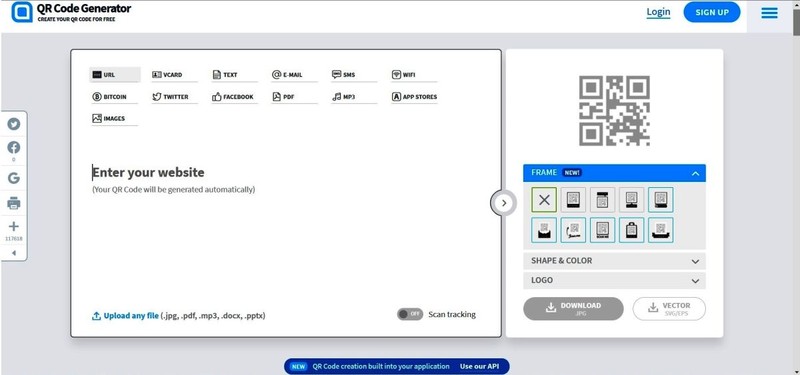Collapse the FRAME section

614,173
